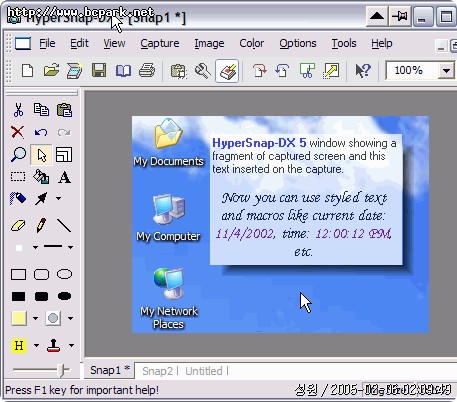Open the File menu

click(47, 43)
